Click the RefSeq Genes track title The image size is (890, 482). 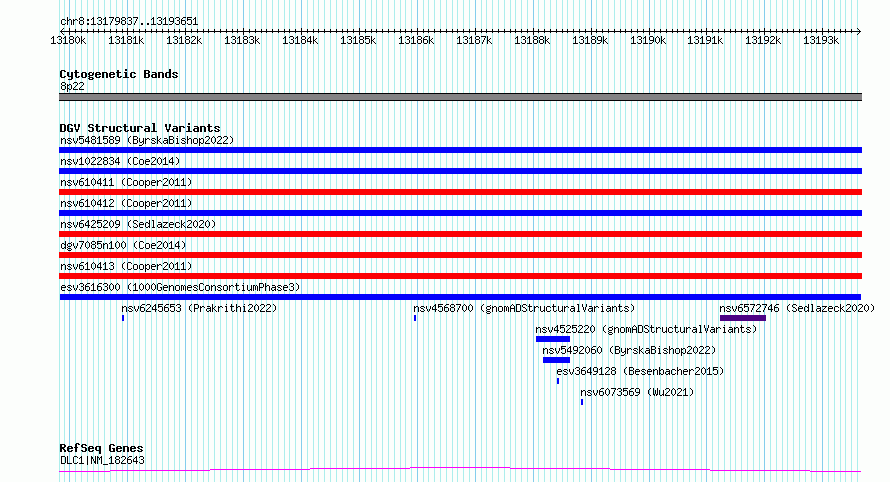(101, 448)
